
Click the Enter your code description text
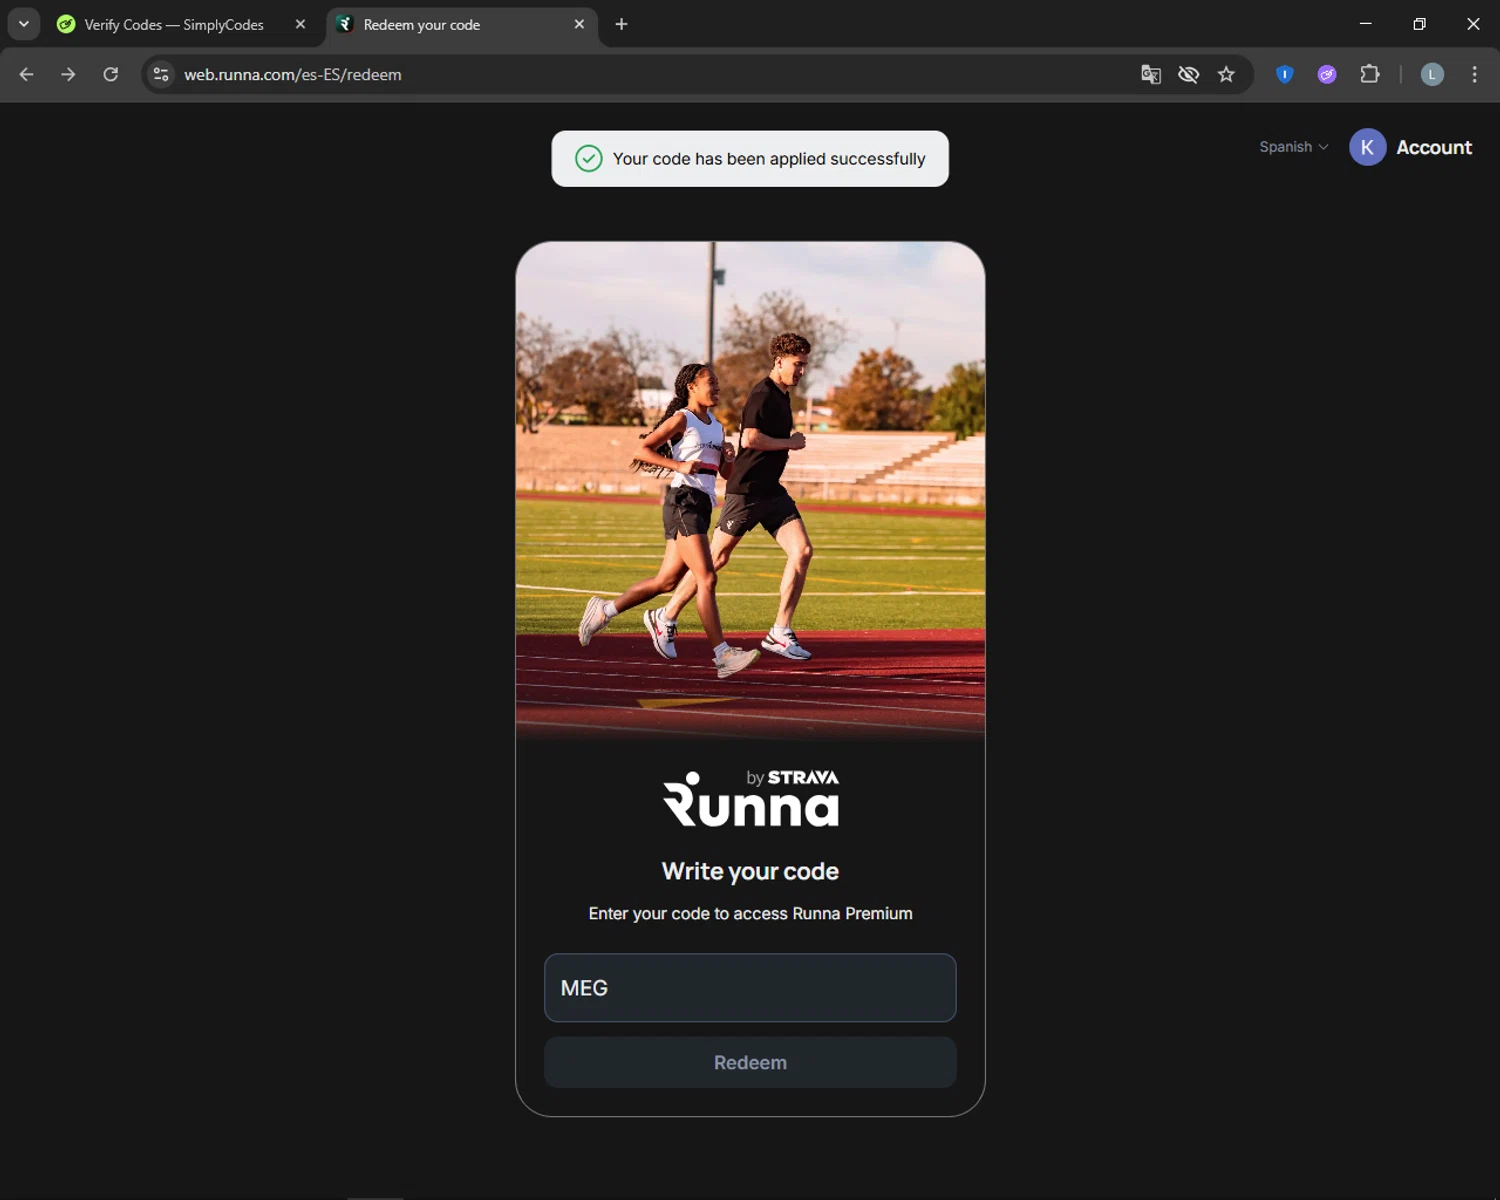pos(750,913)
